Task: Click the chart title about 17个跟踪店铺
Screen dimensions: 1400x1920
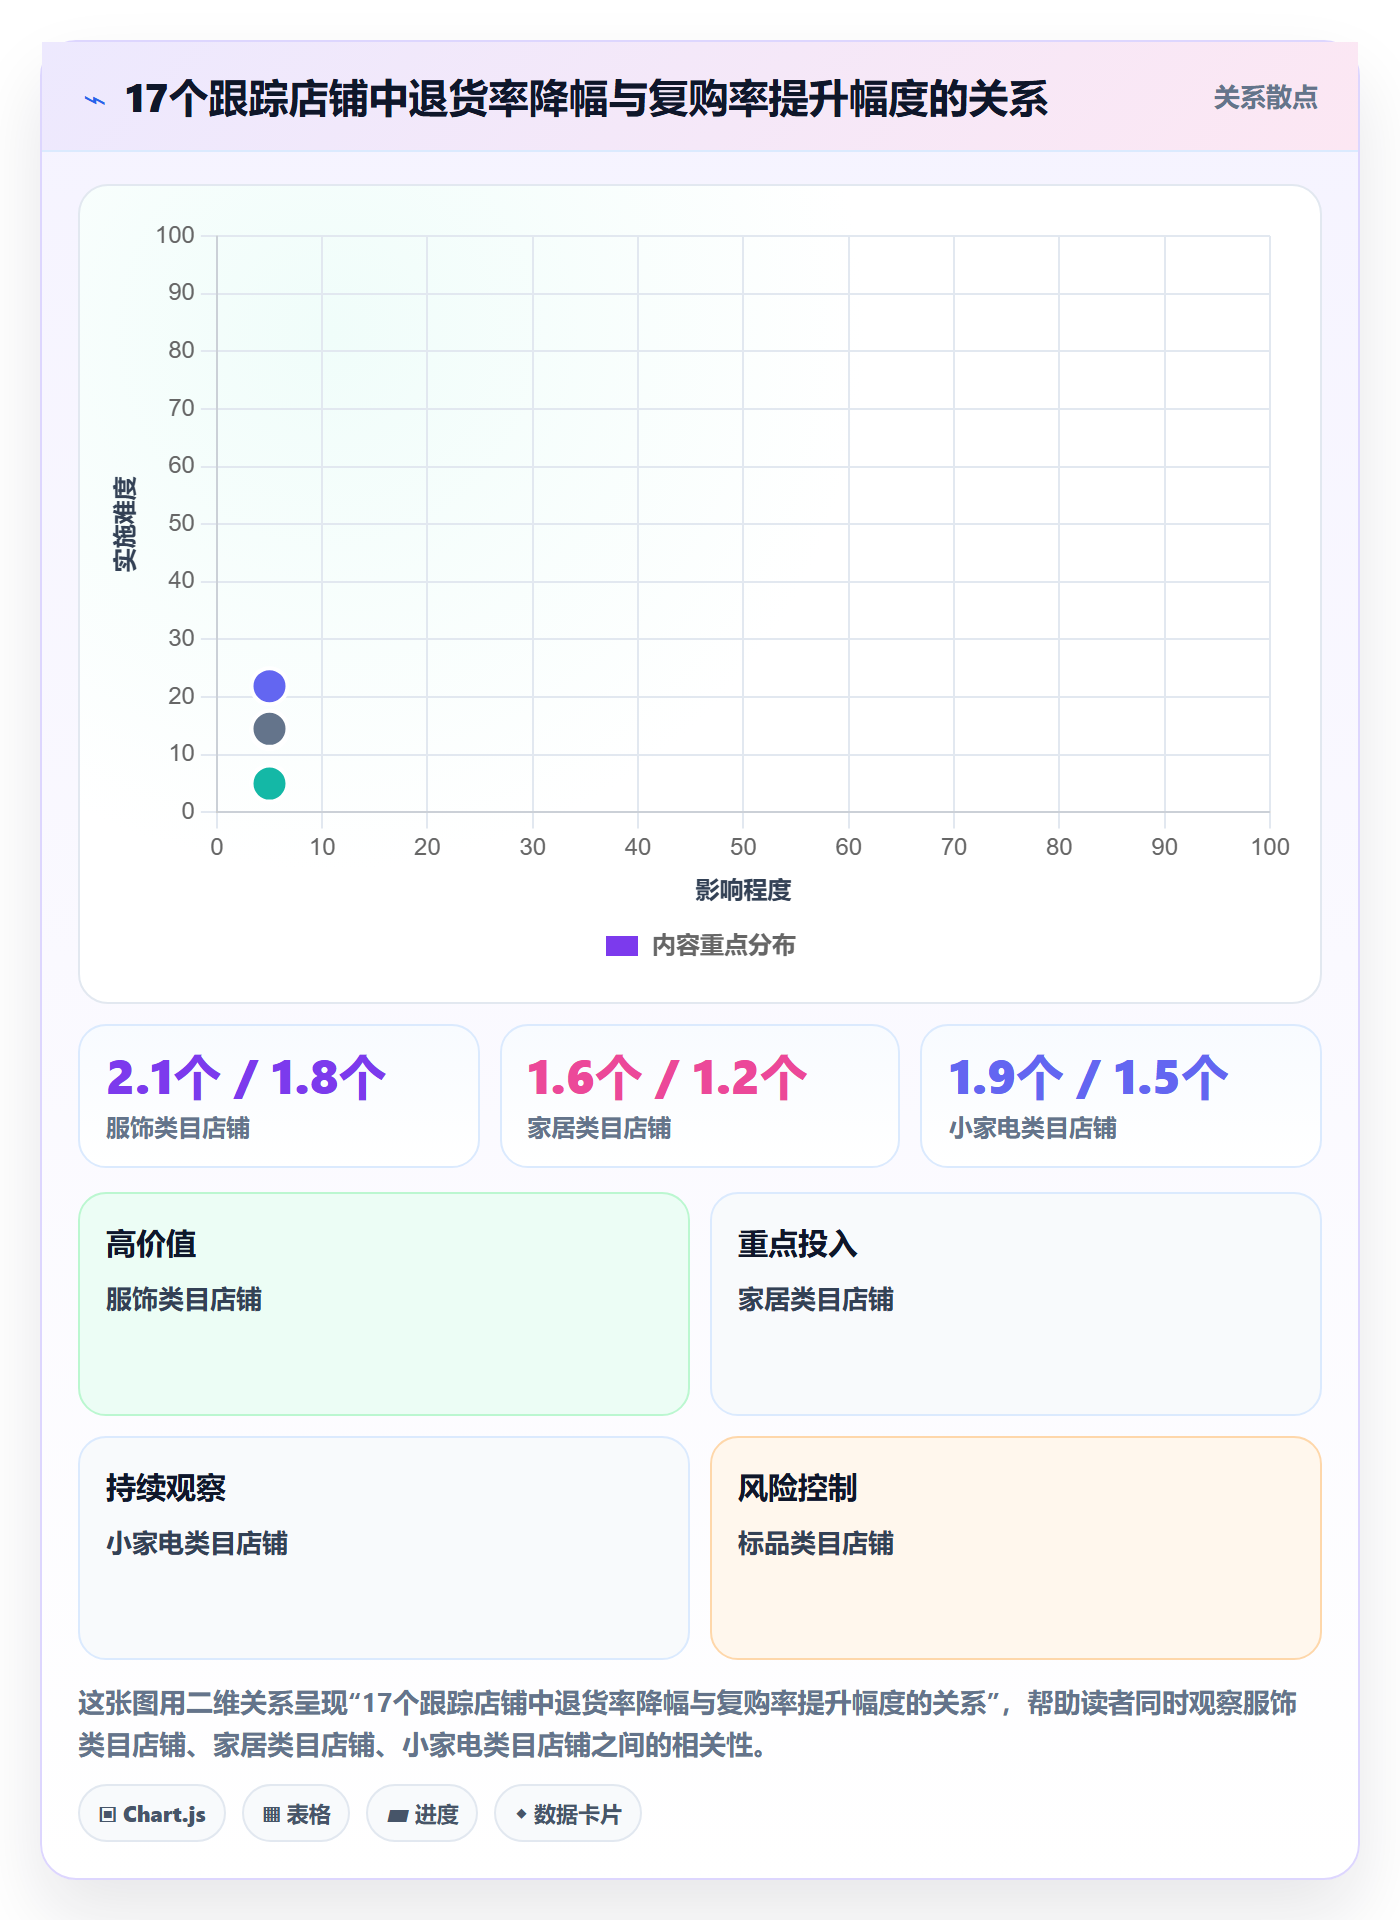Action: [x=586, y=99]
